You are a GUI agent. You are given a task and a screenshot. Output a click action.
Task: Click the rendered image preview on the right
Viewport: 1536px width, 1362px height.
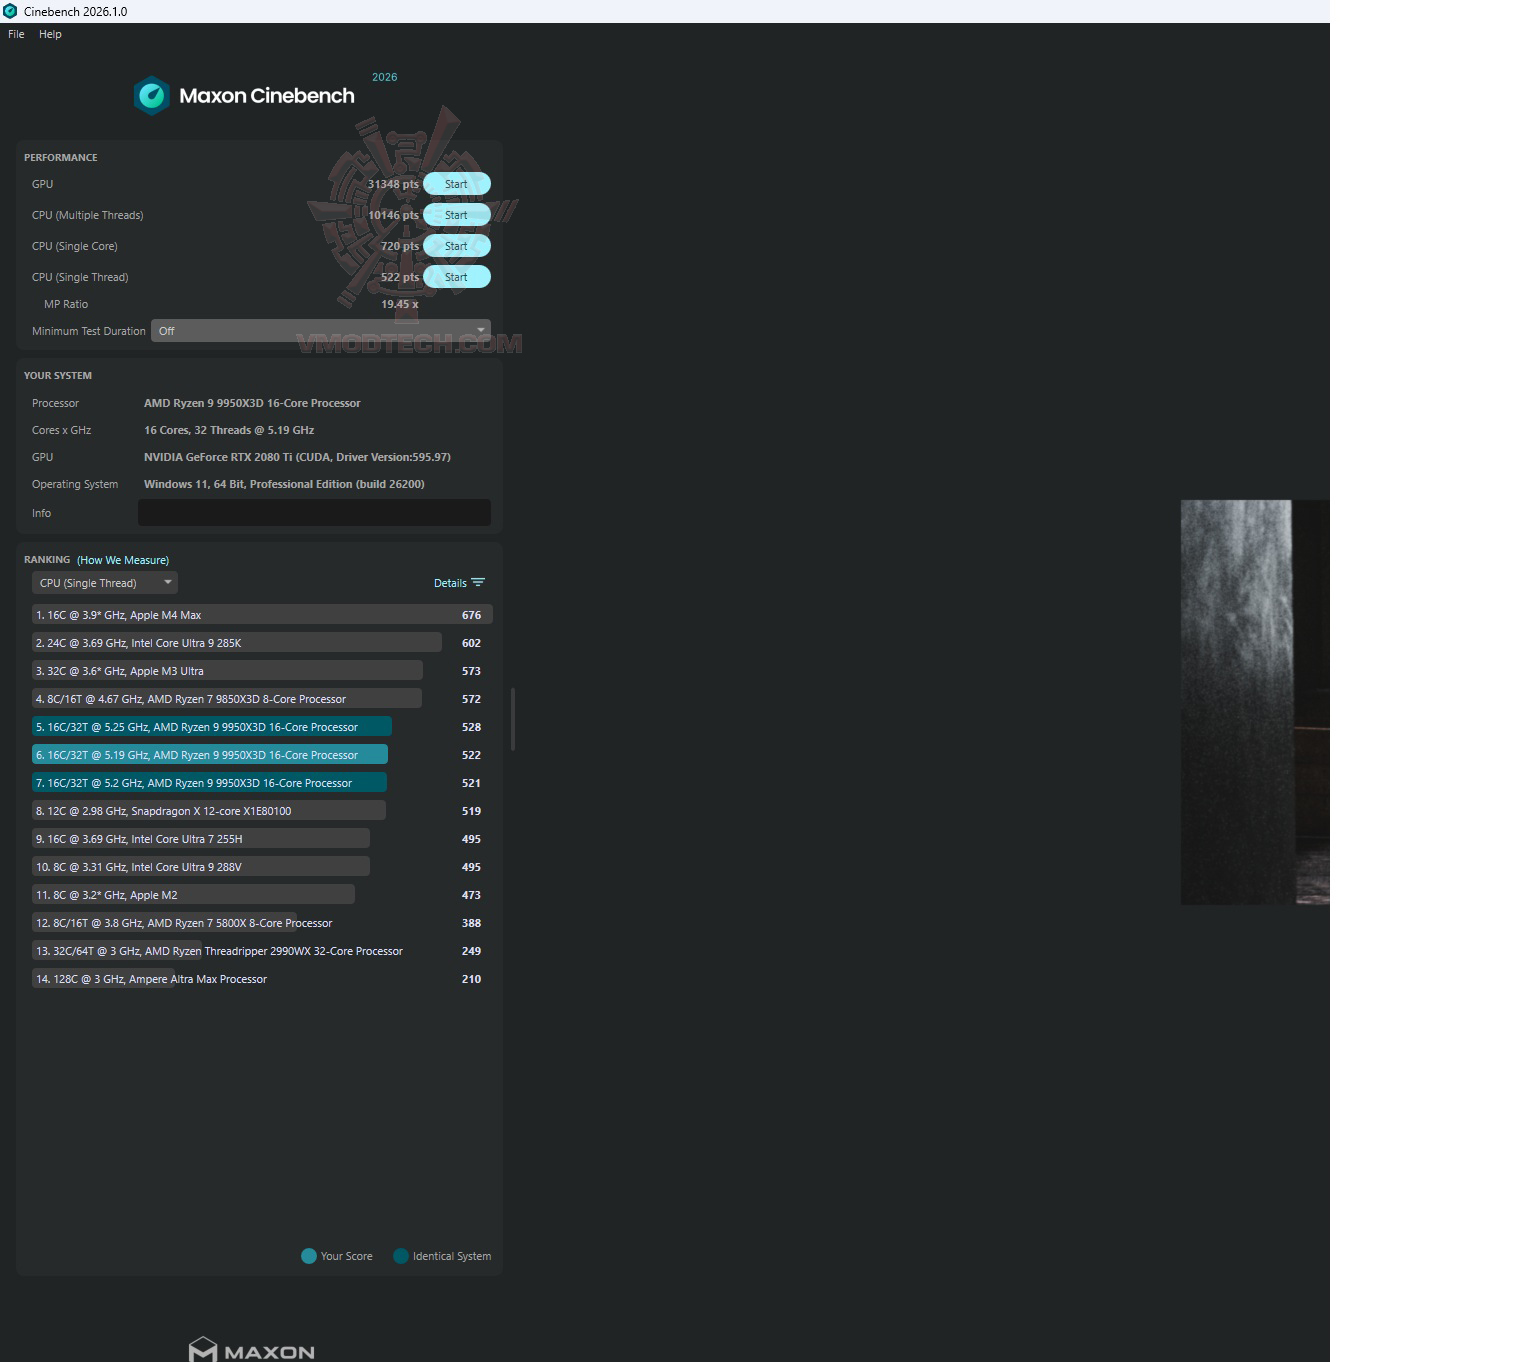point(1255,702)
